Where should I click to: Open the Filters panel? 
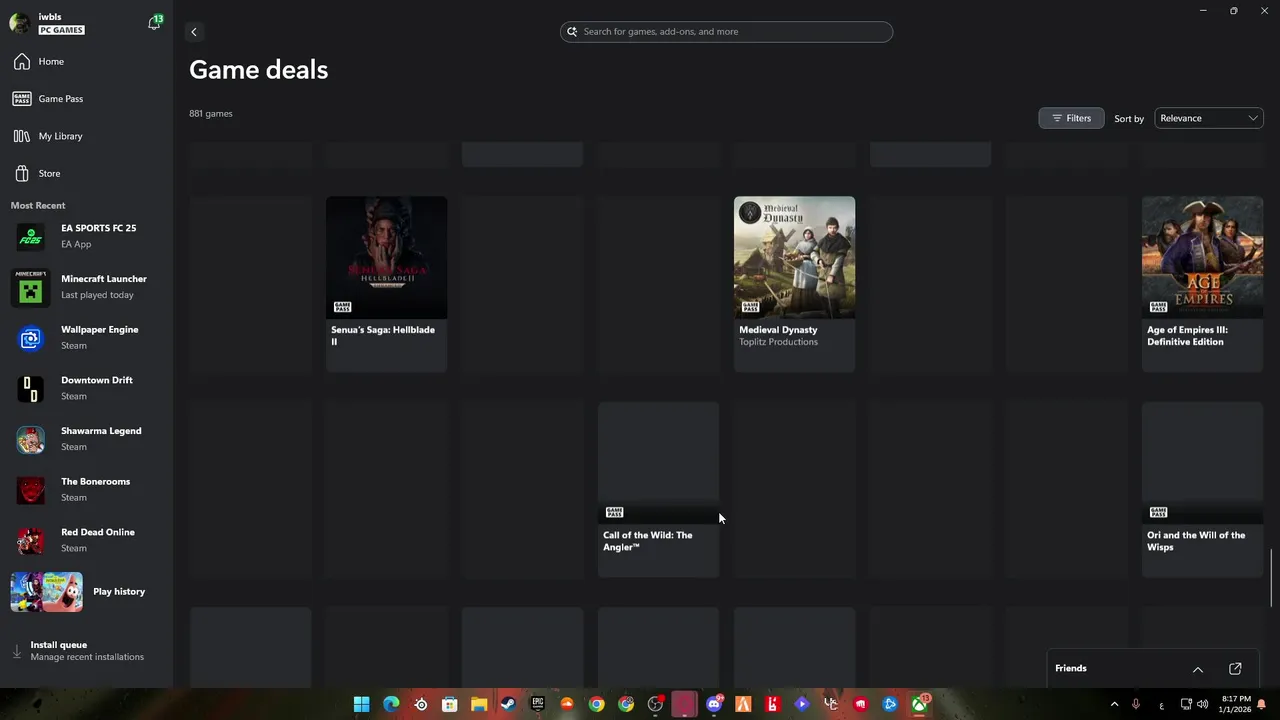coord(1071,118)
